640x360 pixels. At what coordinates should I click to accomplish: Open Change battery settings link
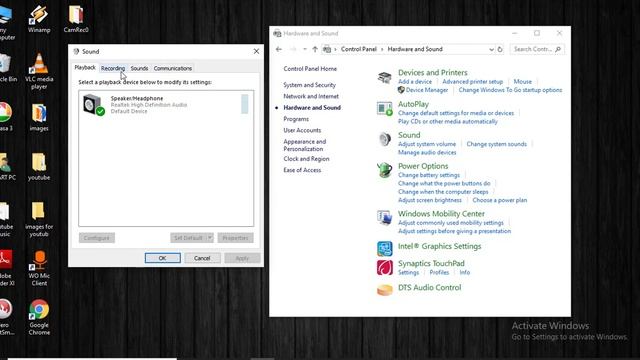pyautogui.click(x=429, y=175)
